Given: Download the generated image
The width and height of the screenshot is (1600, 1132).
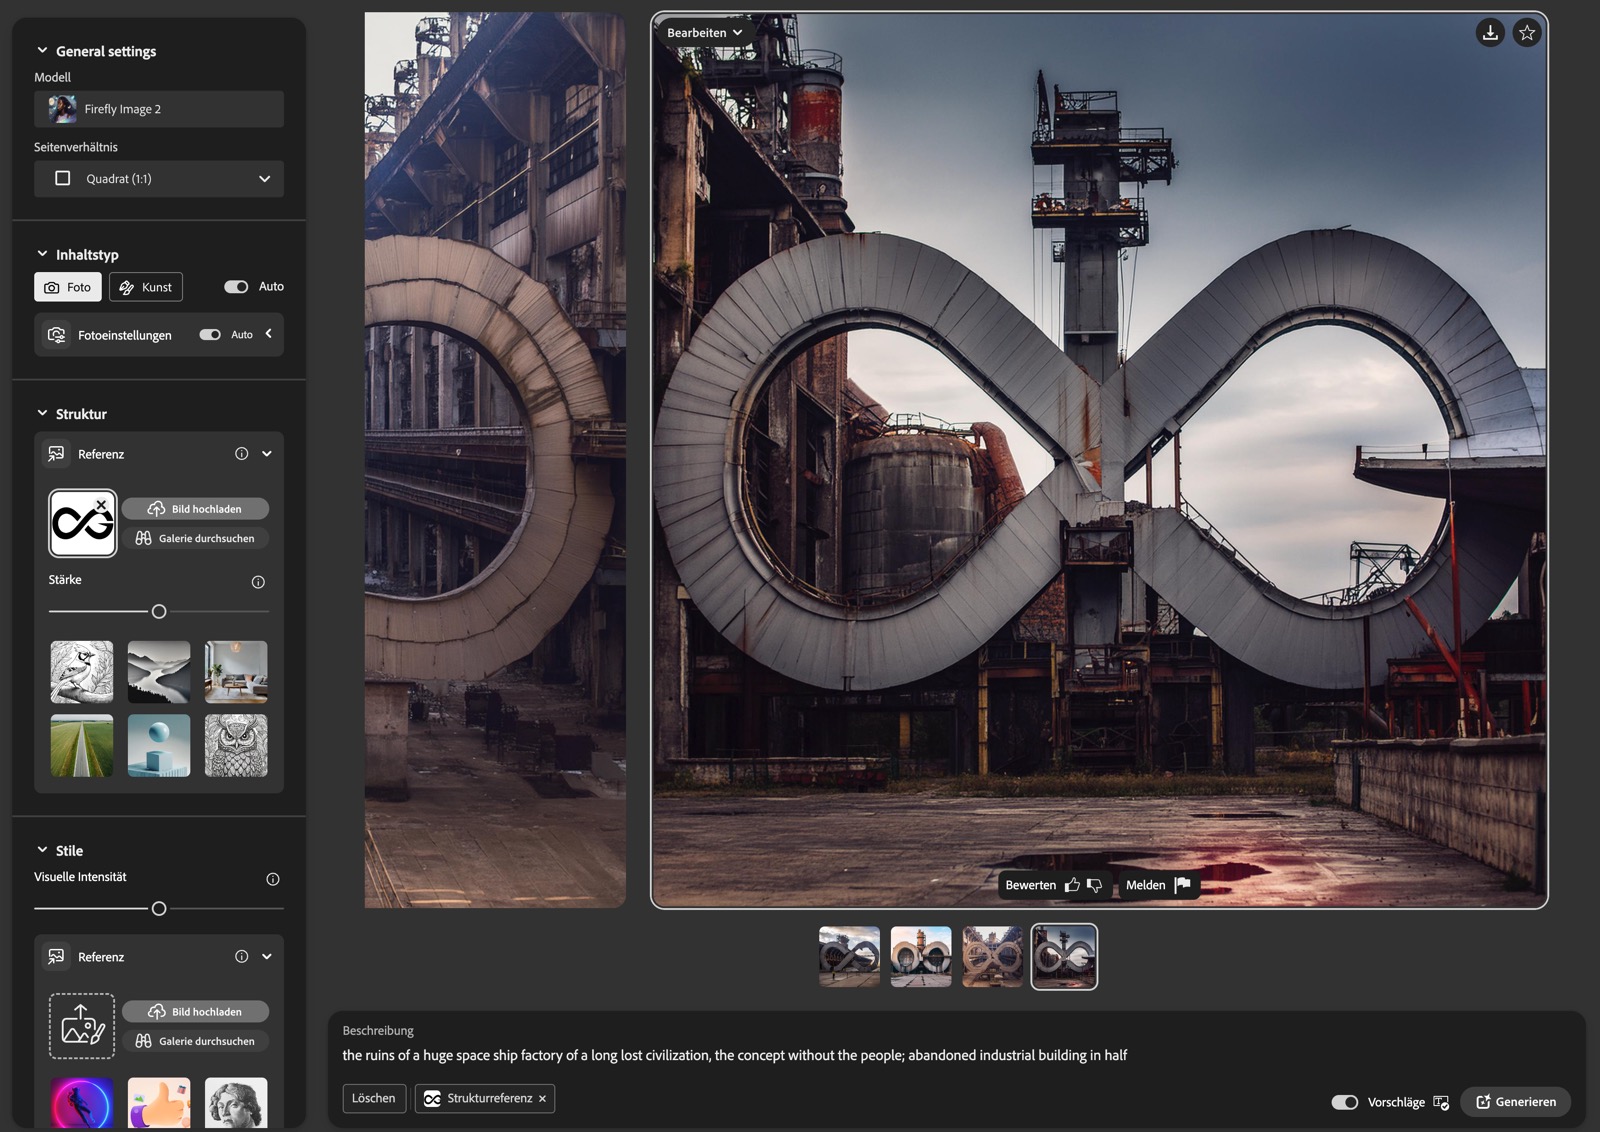Looking at the screenshot, I should (1490, 33).
